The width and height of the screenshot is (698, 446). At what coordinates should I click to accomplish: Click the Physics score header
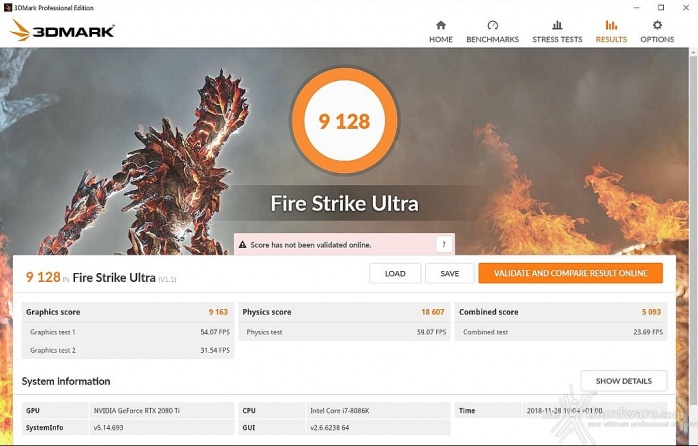267,312
